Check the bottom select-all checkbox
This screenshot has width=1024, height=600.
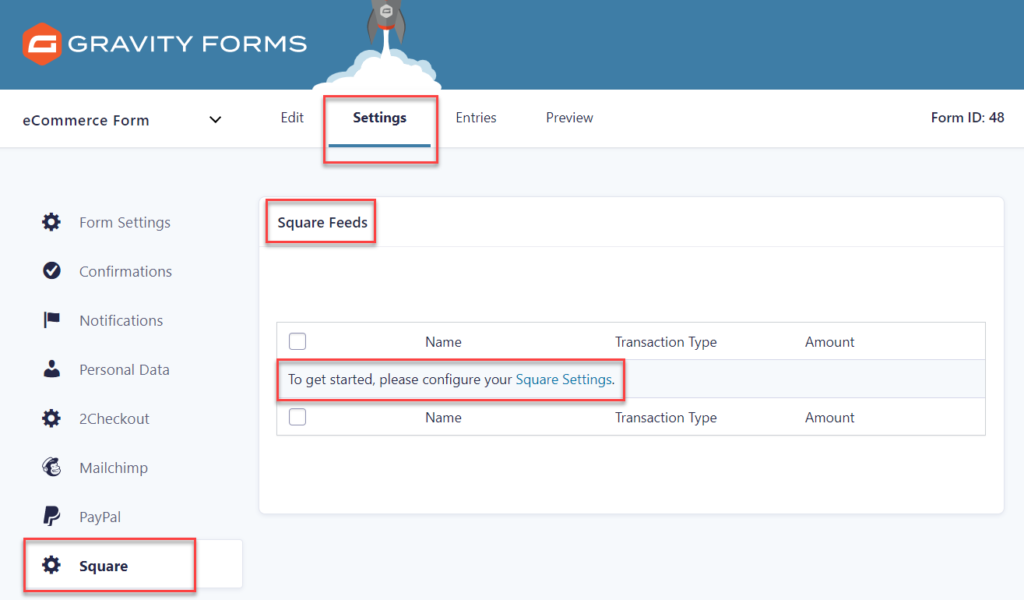point(297,417)
